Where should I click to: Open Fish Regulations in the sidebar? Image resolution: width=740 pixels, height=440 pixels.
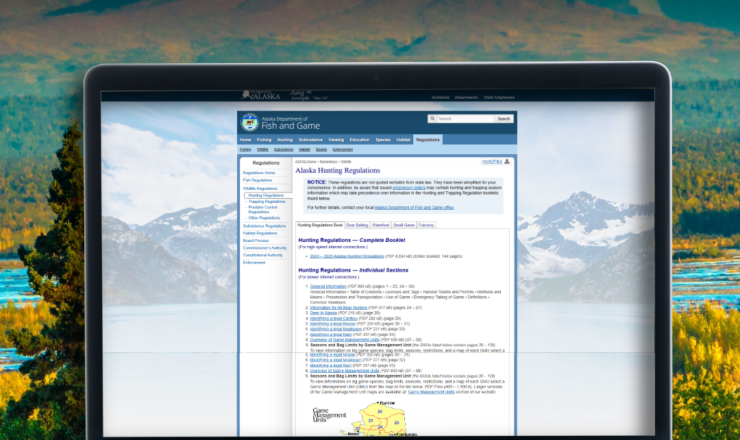click(257, 180)
